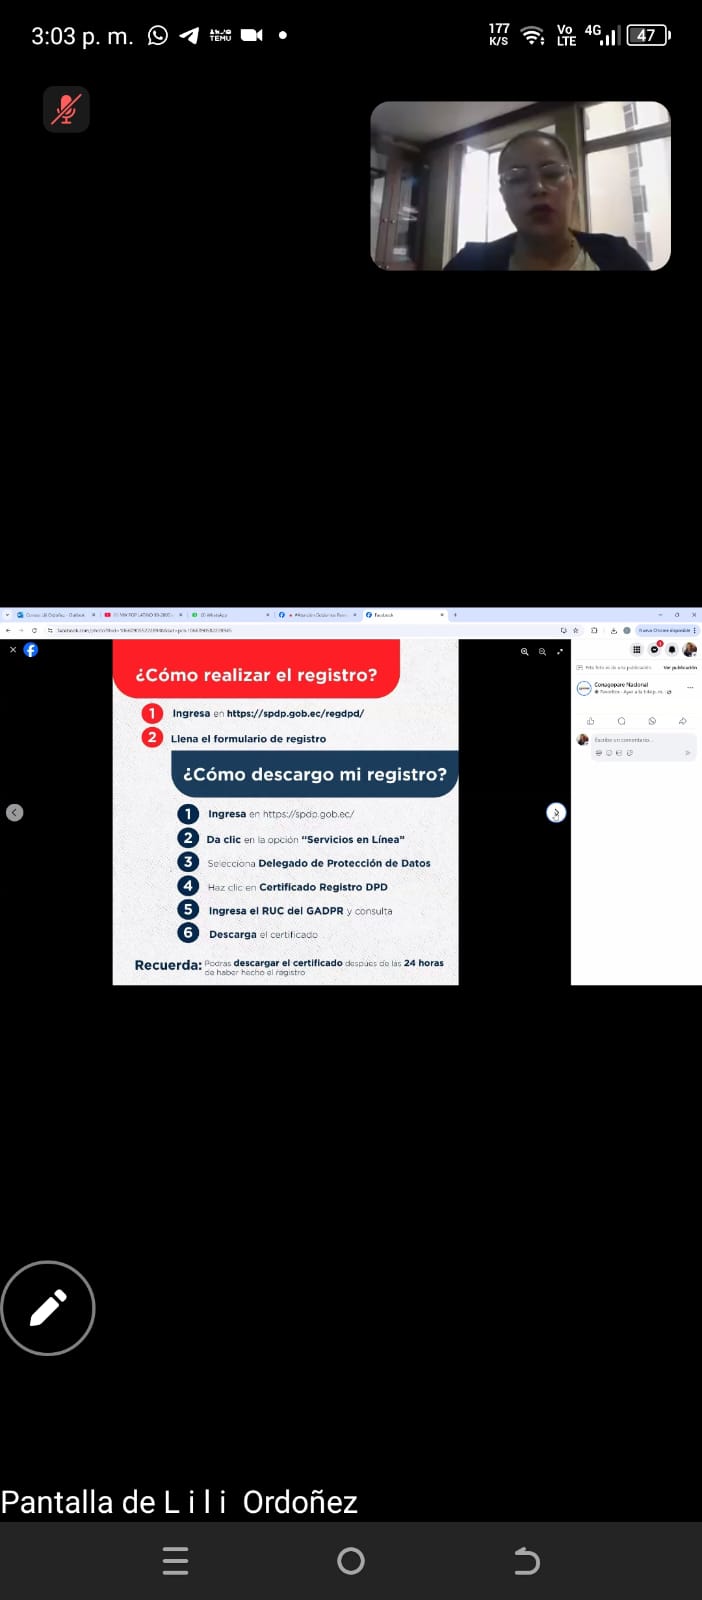Open the Facebook Messenger icon
The height and width of the screenshot is (1600, 702).
(654, 650)
